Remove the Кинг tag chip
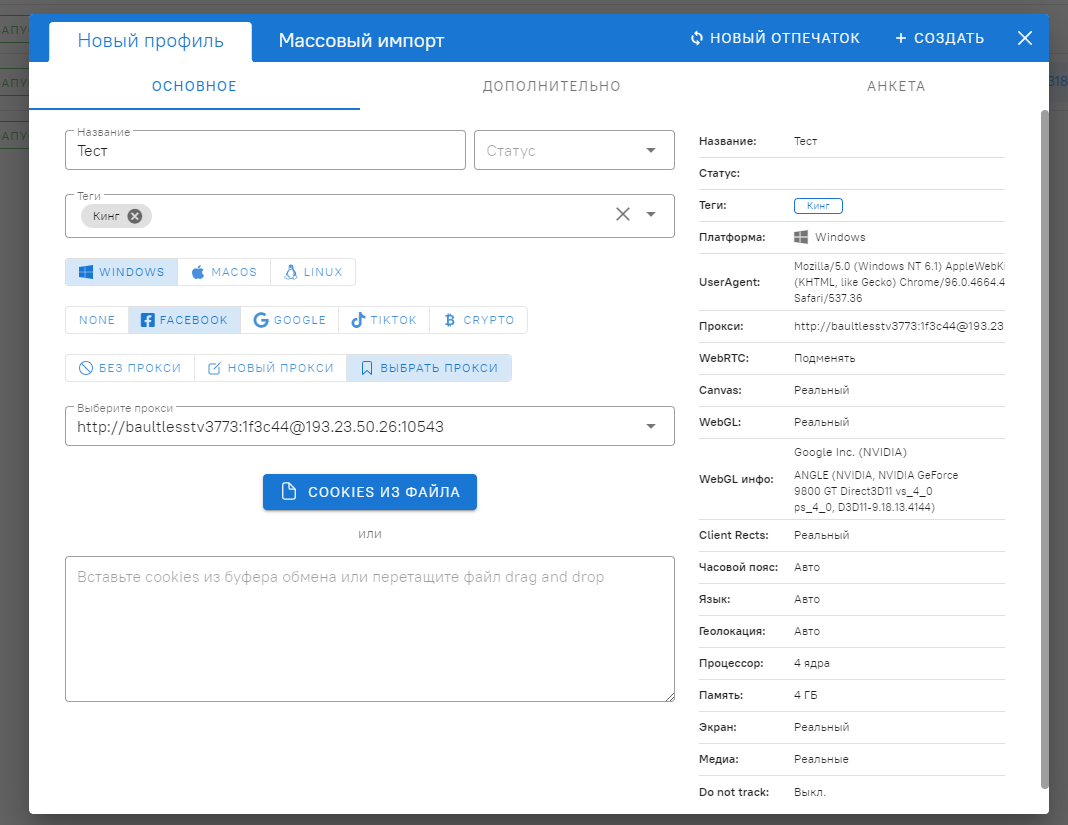1068x825 pixels. point(135,216)
